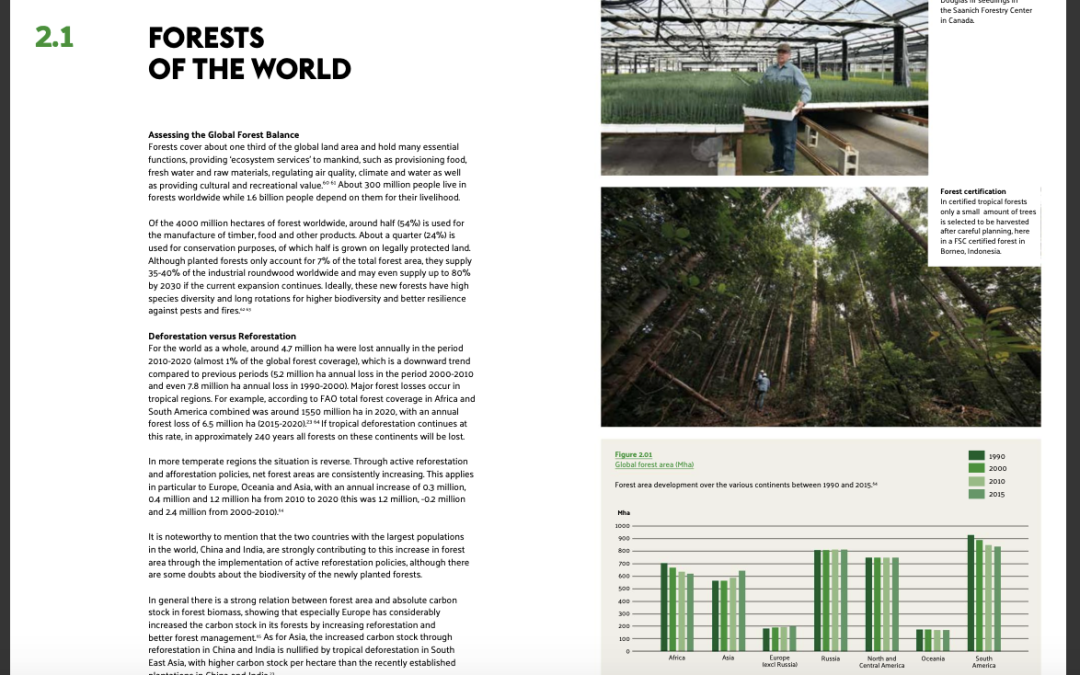Click the 900 value on the Mha axis

tap(624, 538)
